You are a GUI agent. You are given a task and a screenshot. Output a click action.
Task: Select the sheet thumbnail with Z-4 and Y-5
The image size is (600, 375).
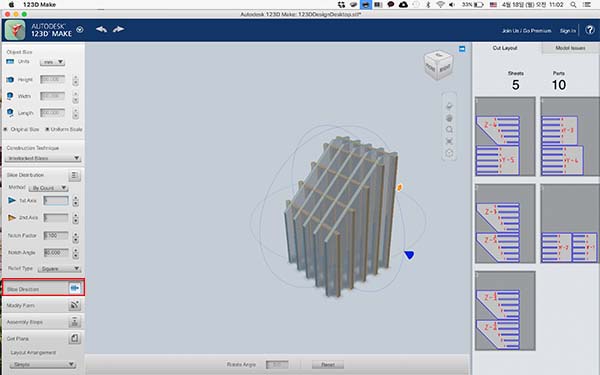[x=505, y=137]
